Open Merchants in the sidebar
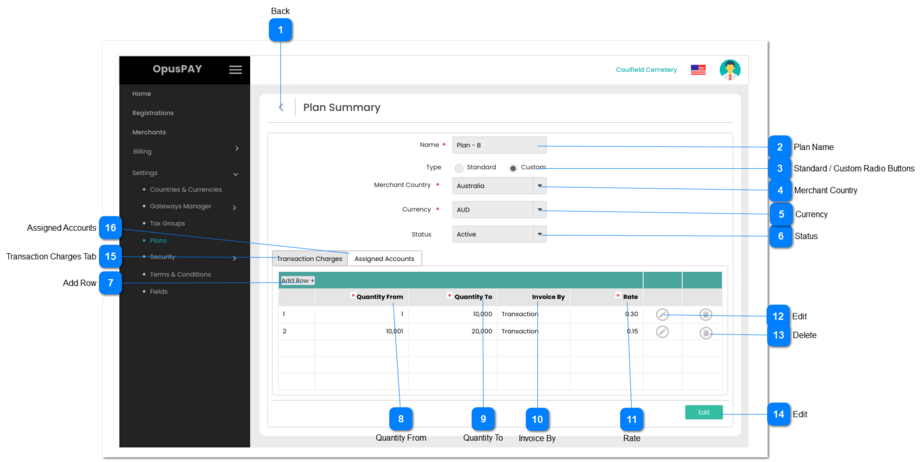The width and height of the screenshot is (923, 462). point(149,132)
